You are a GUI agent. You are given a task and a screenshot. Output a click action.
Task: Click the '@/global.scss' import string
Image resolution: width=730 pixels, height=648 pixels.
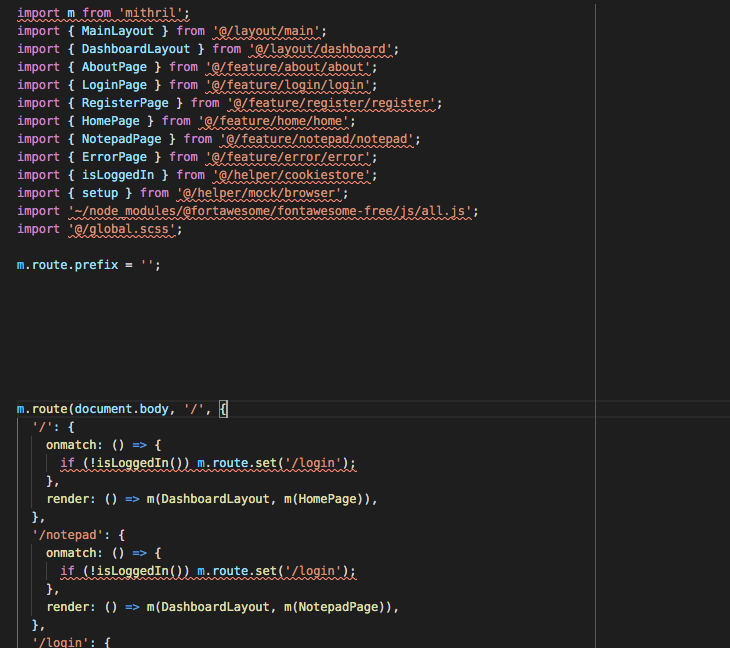[122, 230]
